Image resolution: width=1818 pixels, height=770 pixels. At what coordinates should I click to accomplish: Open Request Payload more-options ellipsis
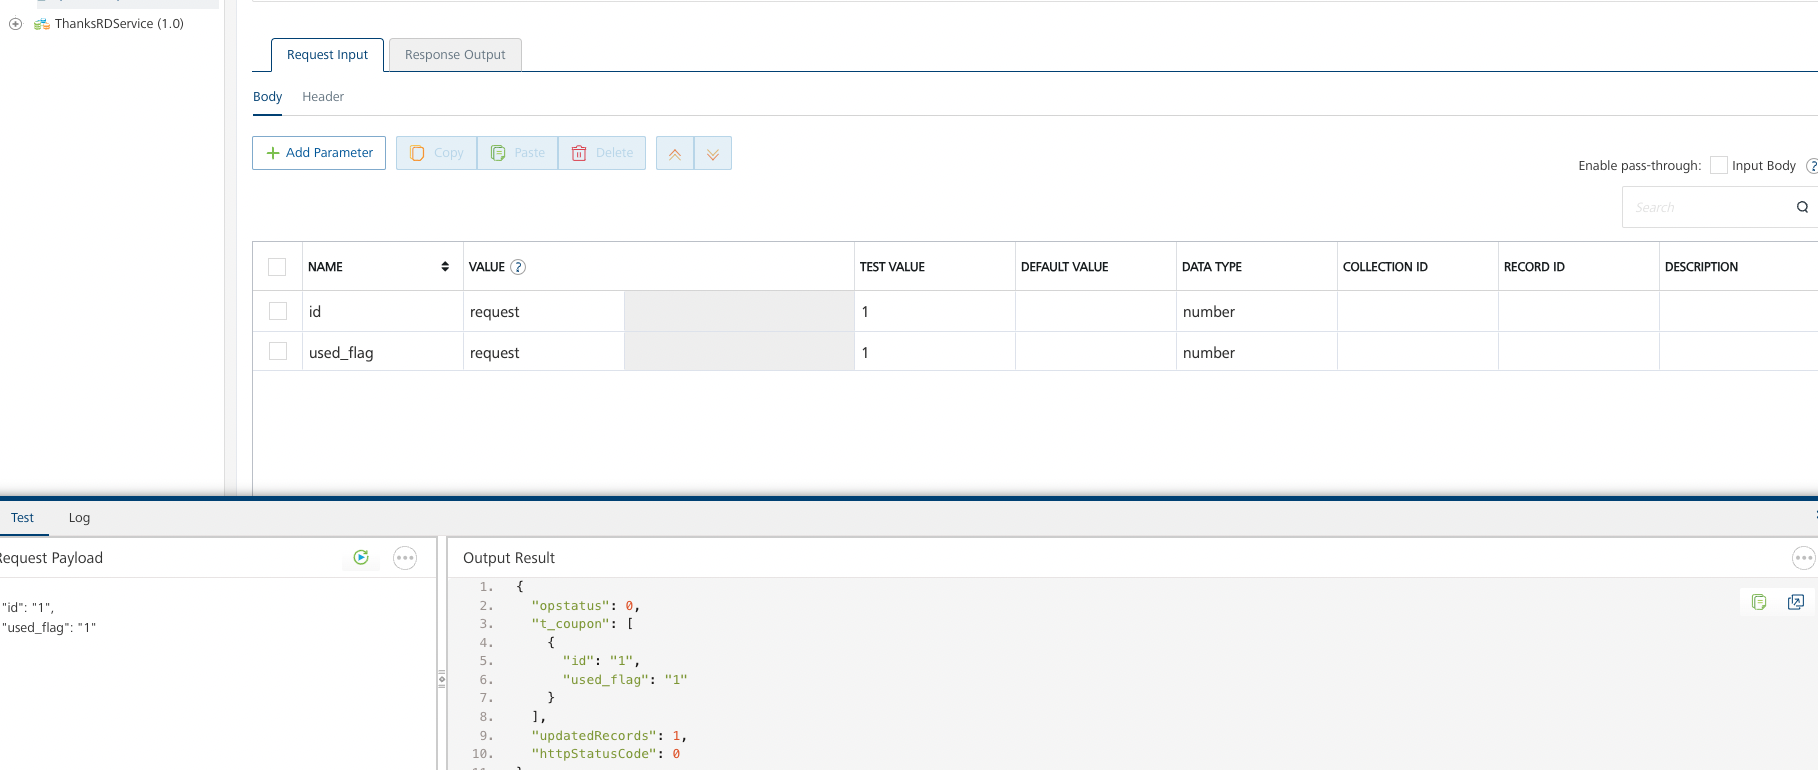pyautogui.click(x=405, y=558)
